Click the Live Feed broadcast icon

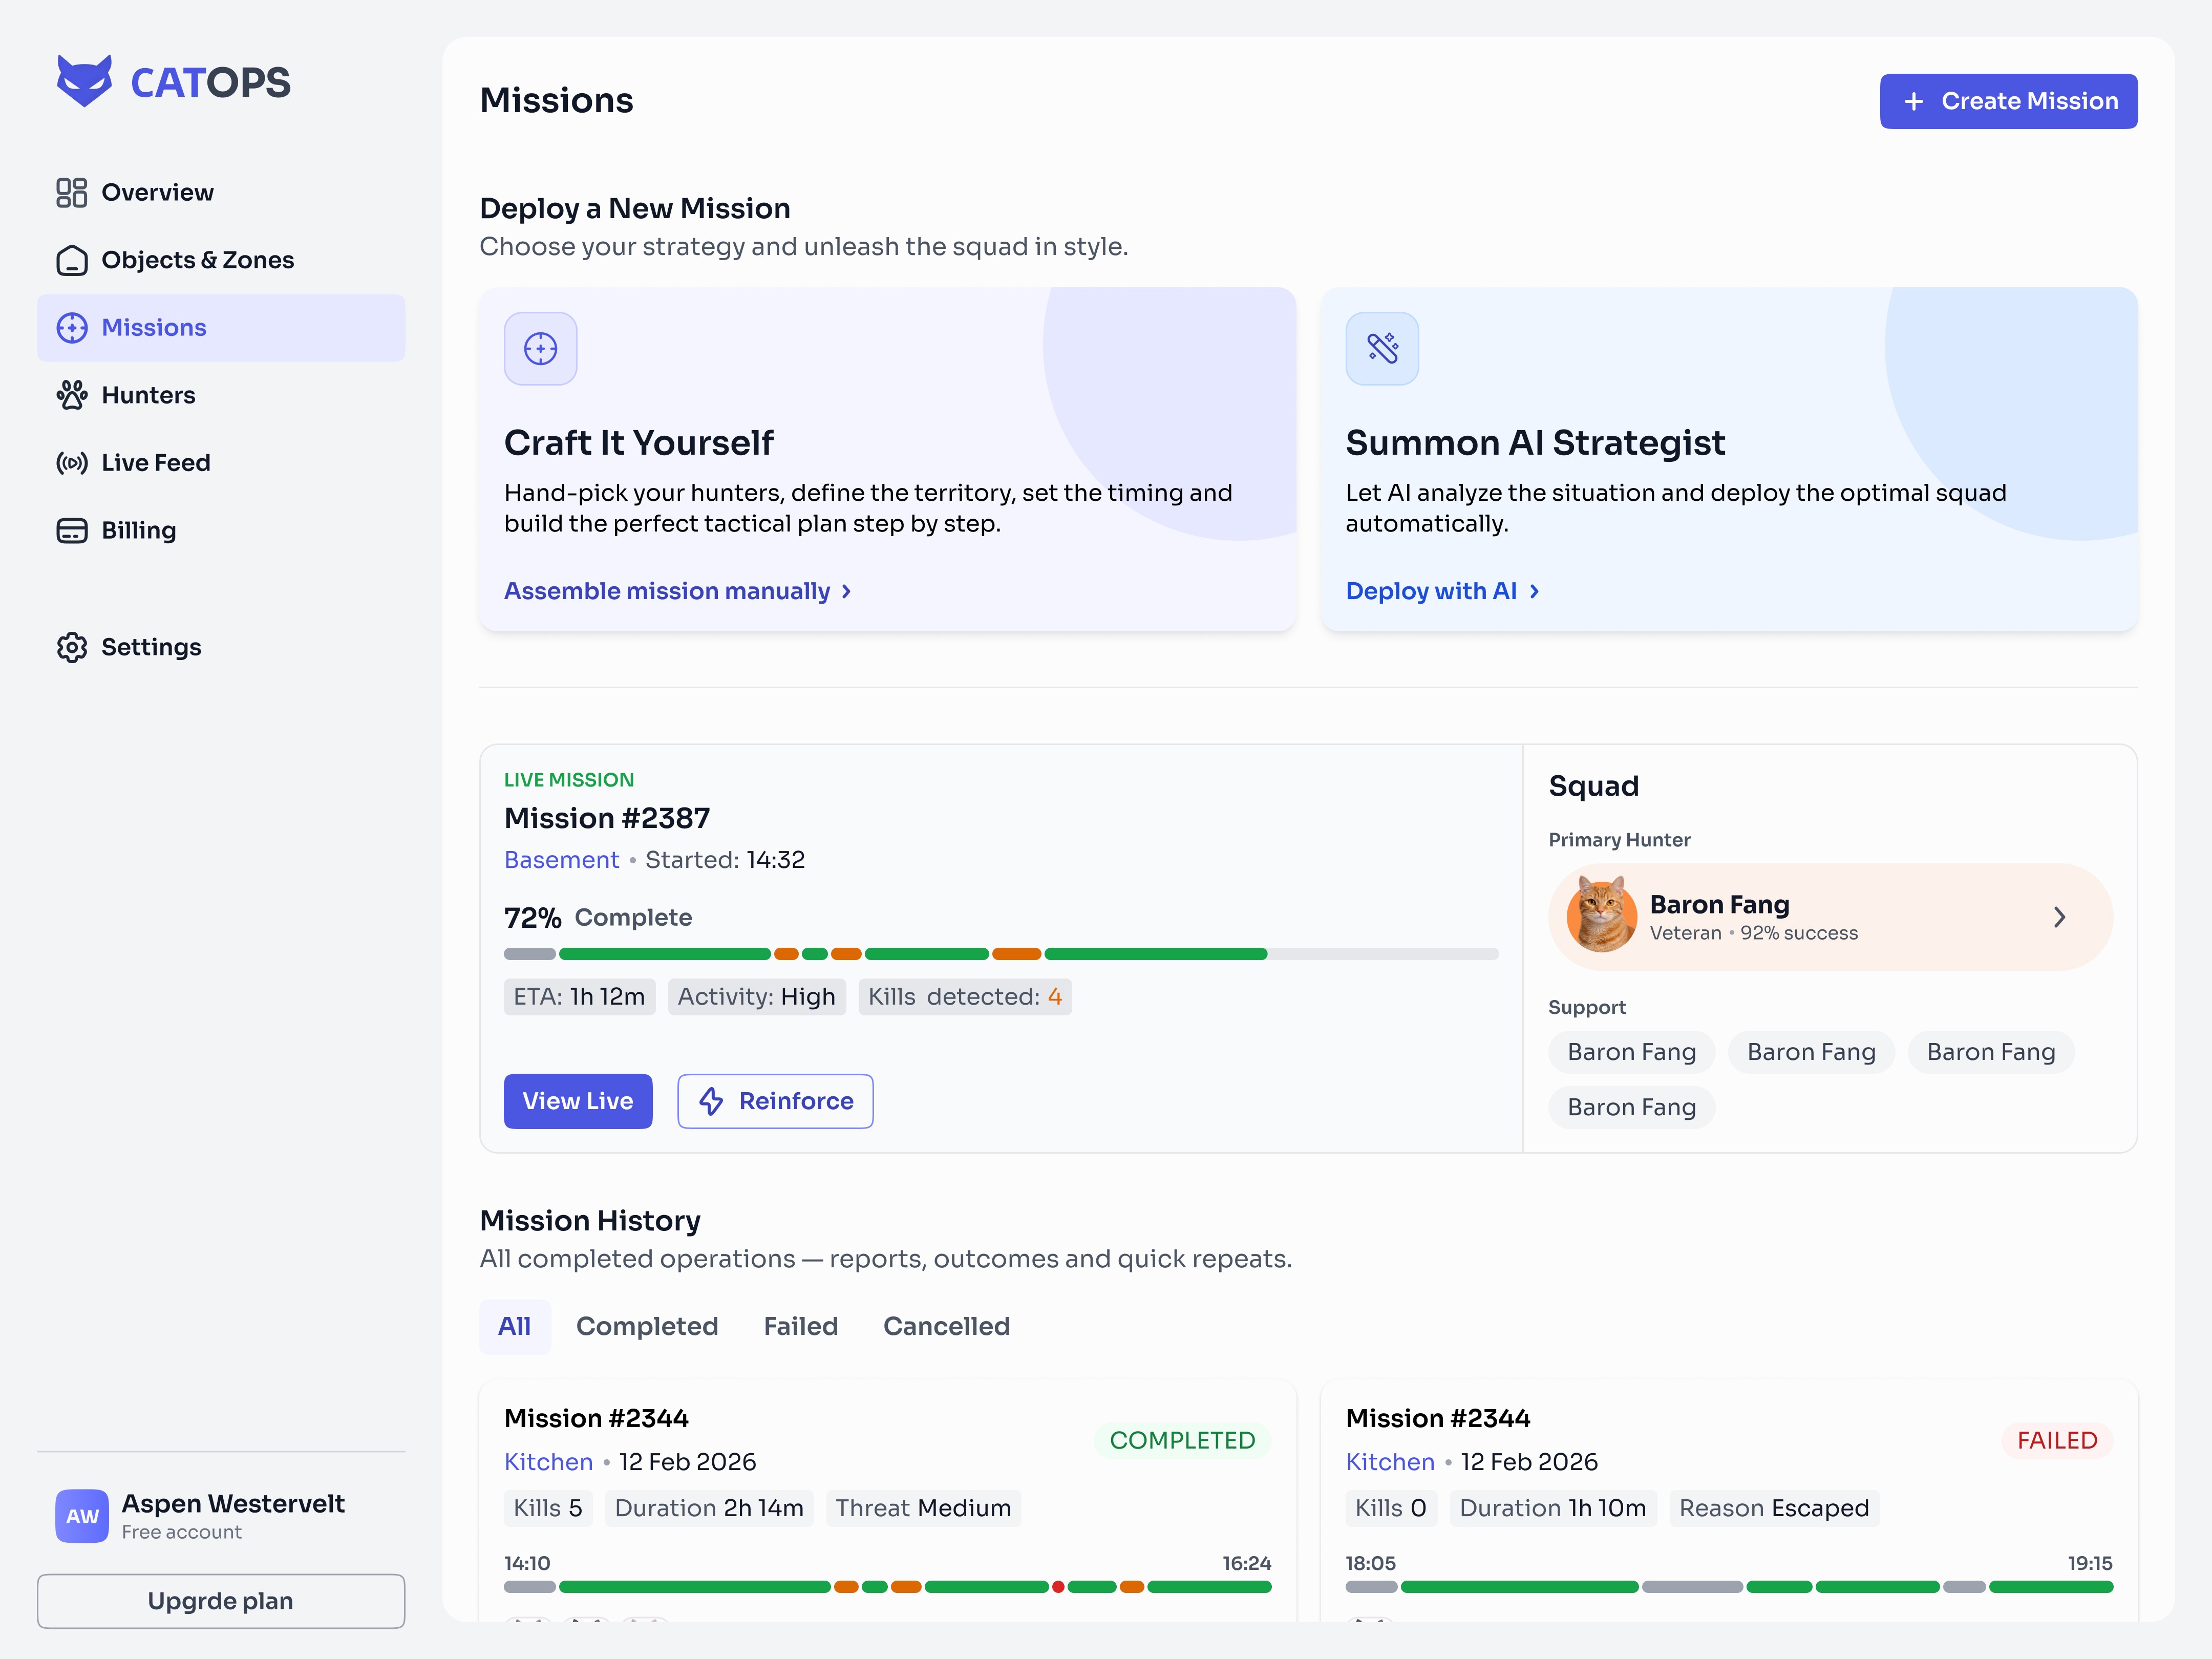pos(72,462)
